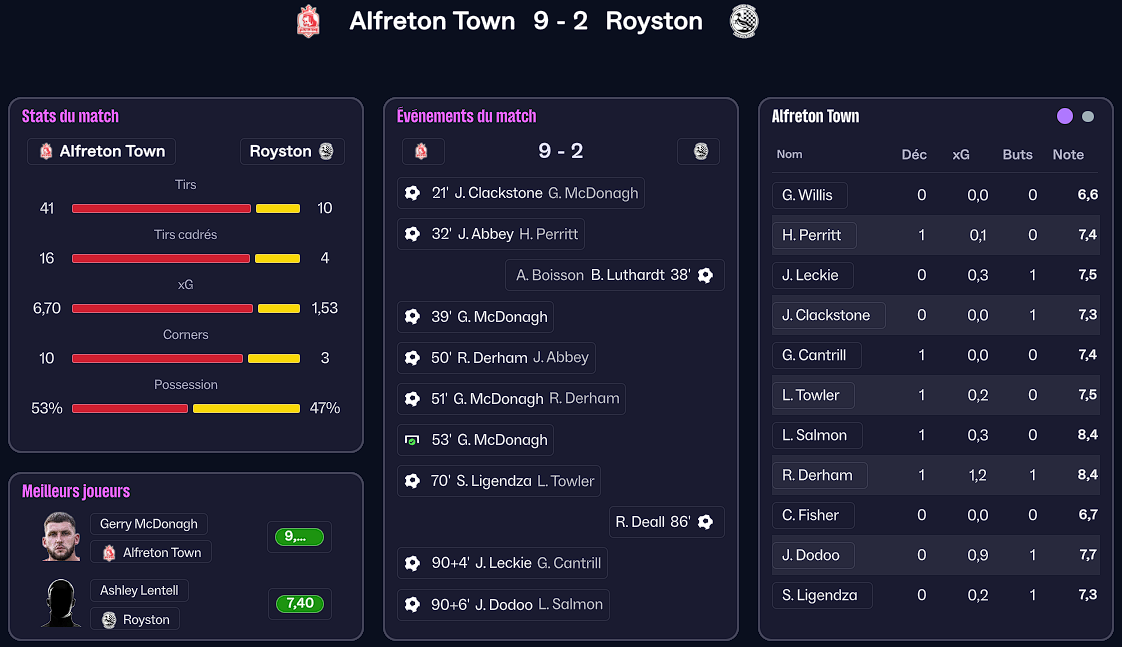Switch to the grey team dot indicator

tap(1088, 116)
